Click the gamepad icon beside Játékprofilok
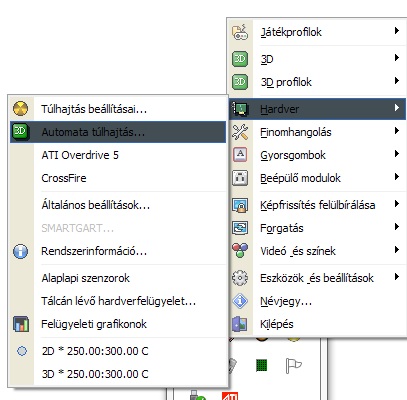Viewport: 407px width, 400px height. point(240,32)
